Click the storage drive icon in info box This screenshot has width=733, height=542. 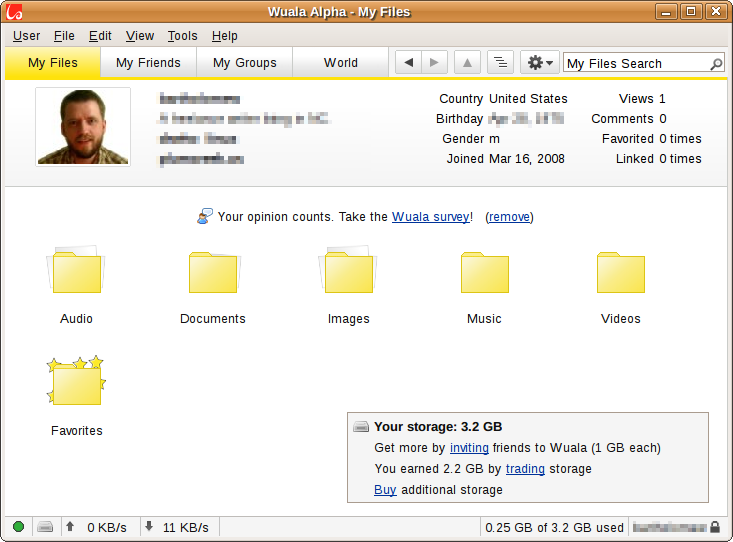tap(361, 426)
